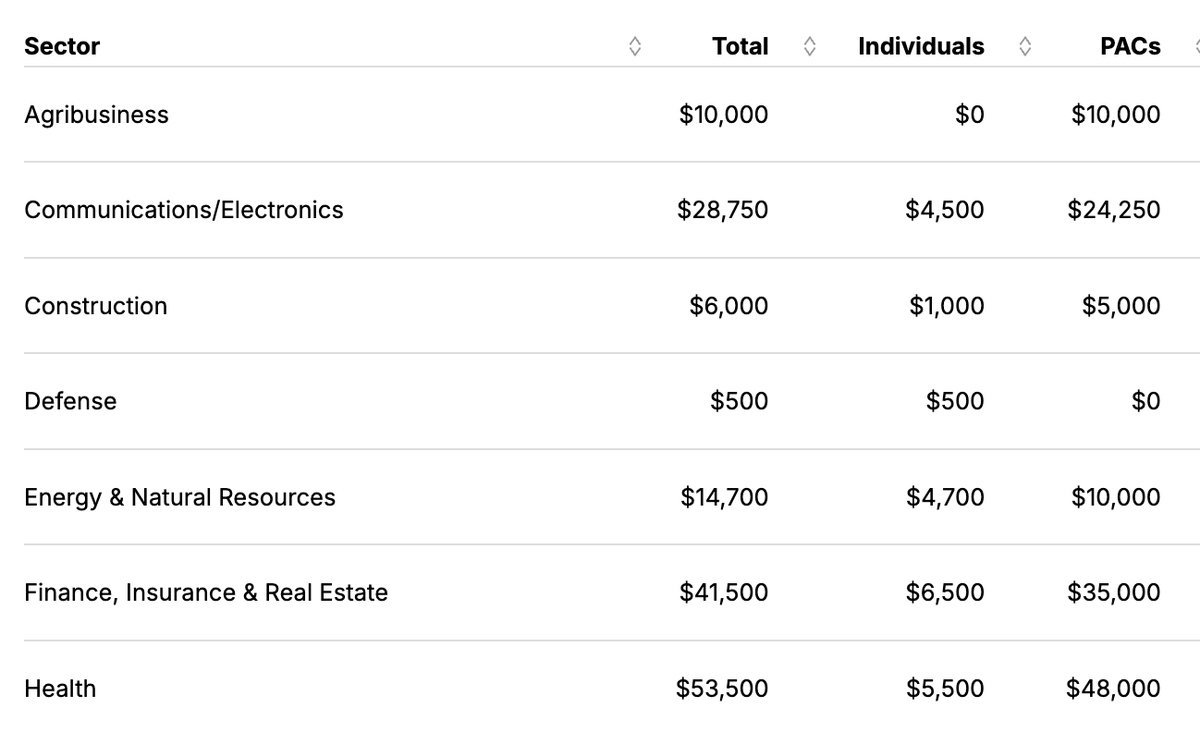This screenshot has width=1200, height=732.
Task: Click the sort arrows right of PACs
Action: click(1196, 46)
